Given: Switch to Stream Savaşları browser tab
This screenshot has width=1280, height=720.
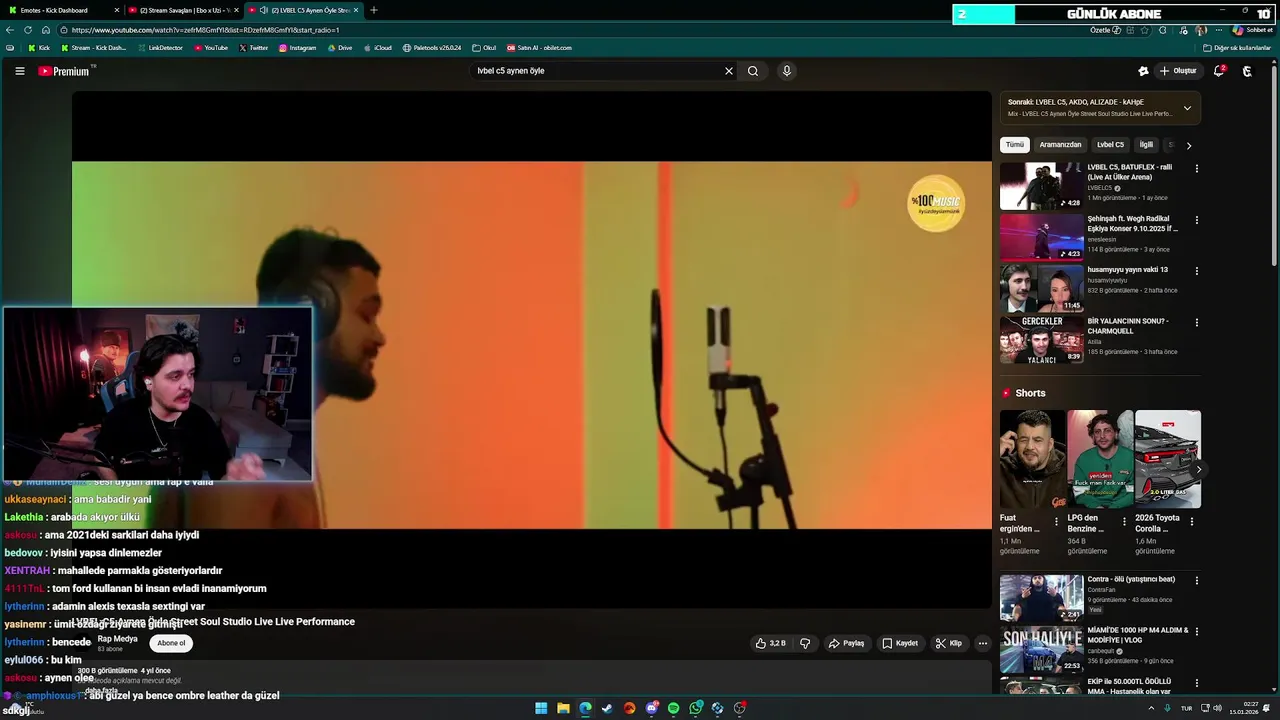Looking at the screenshot, I should click(x=184, y=10).
